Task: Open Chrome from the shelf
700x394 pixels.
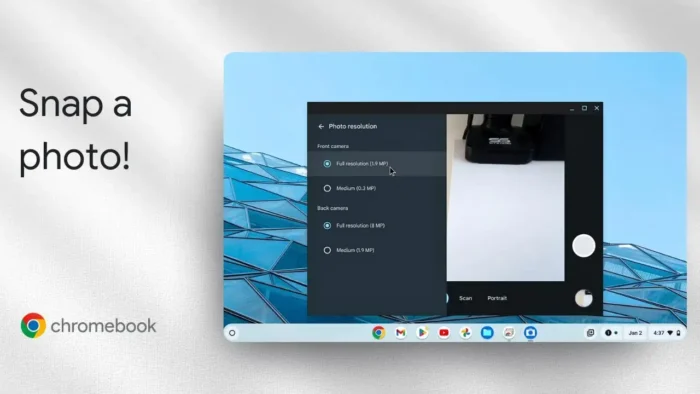Action: (x=379, y=333)
